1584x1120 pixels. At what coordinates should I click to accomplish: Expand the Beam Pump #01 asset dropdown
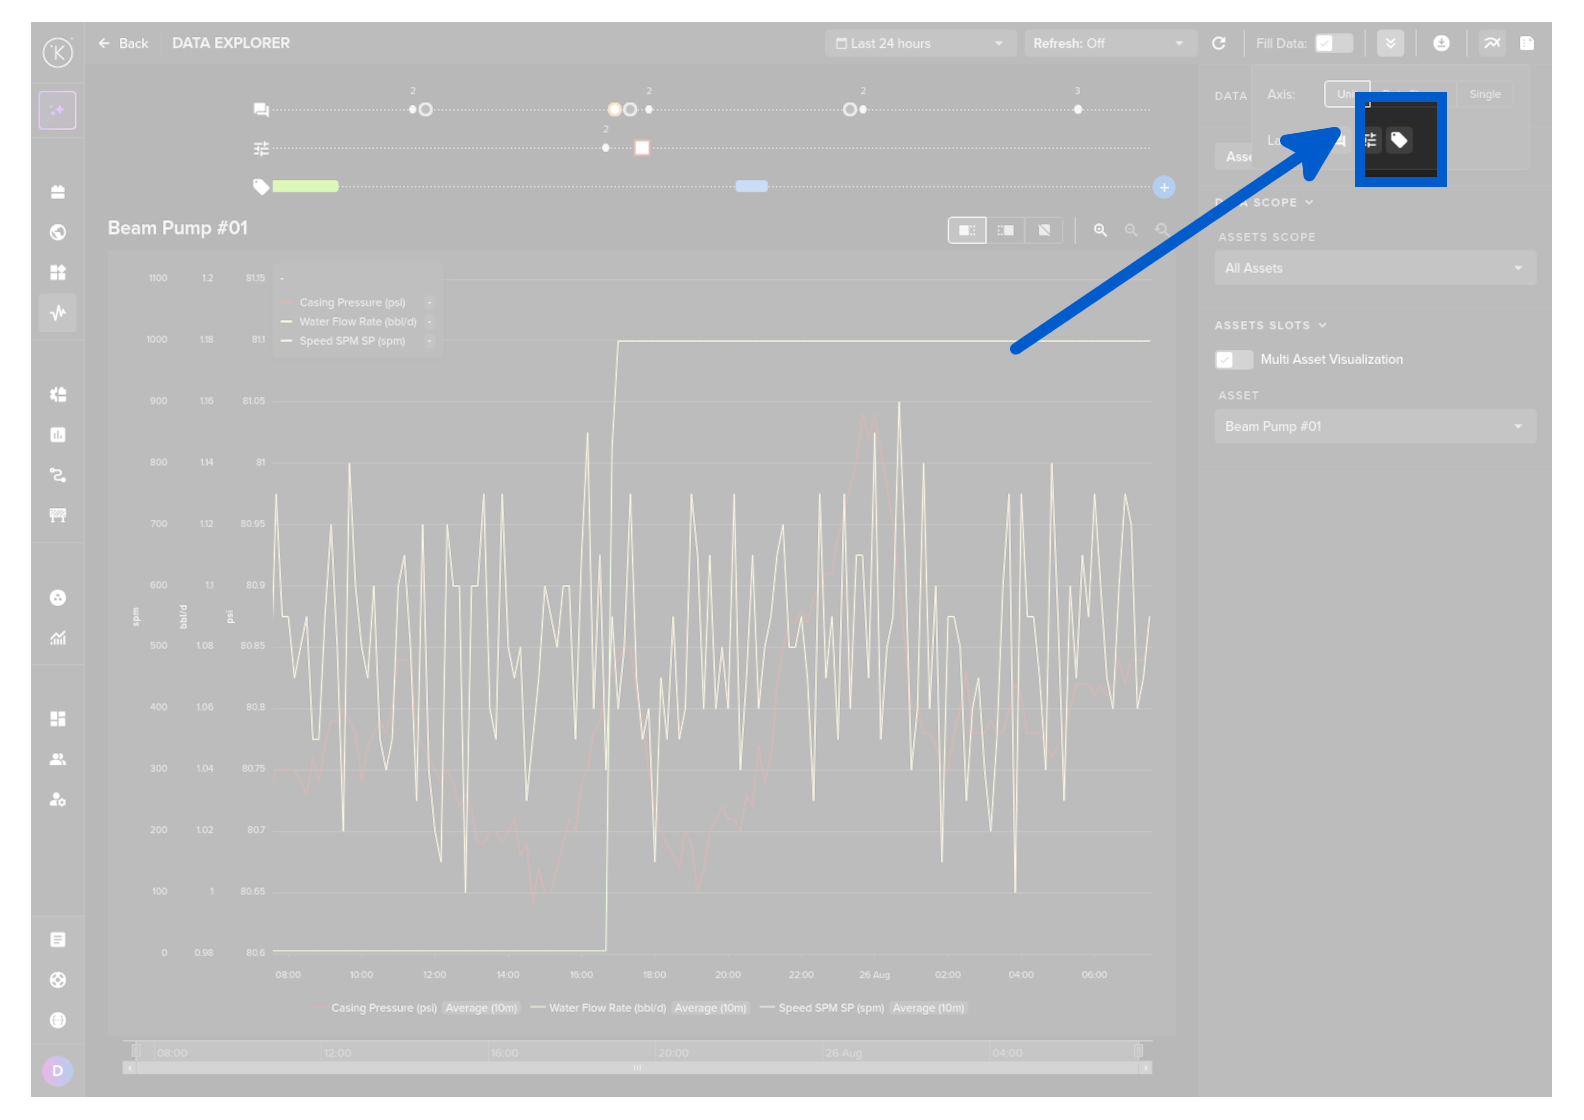1374,427
